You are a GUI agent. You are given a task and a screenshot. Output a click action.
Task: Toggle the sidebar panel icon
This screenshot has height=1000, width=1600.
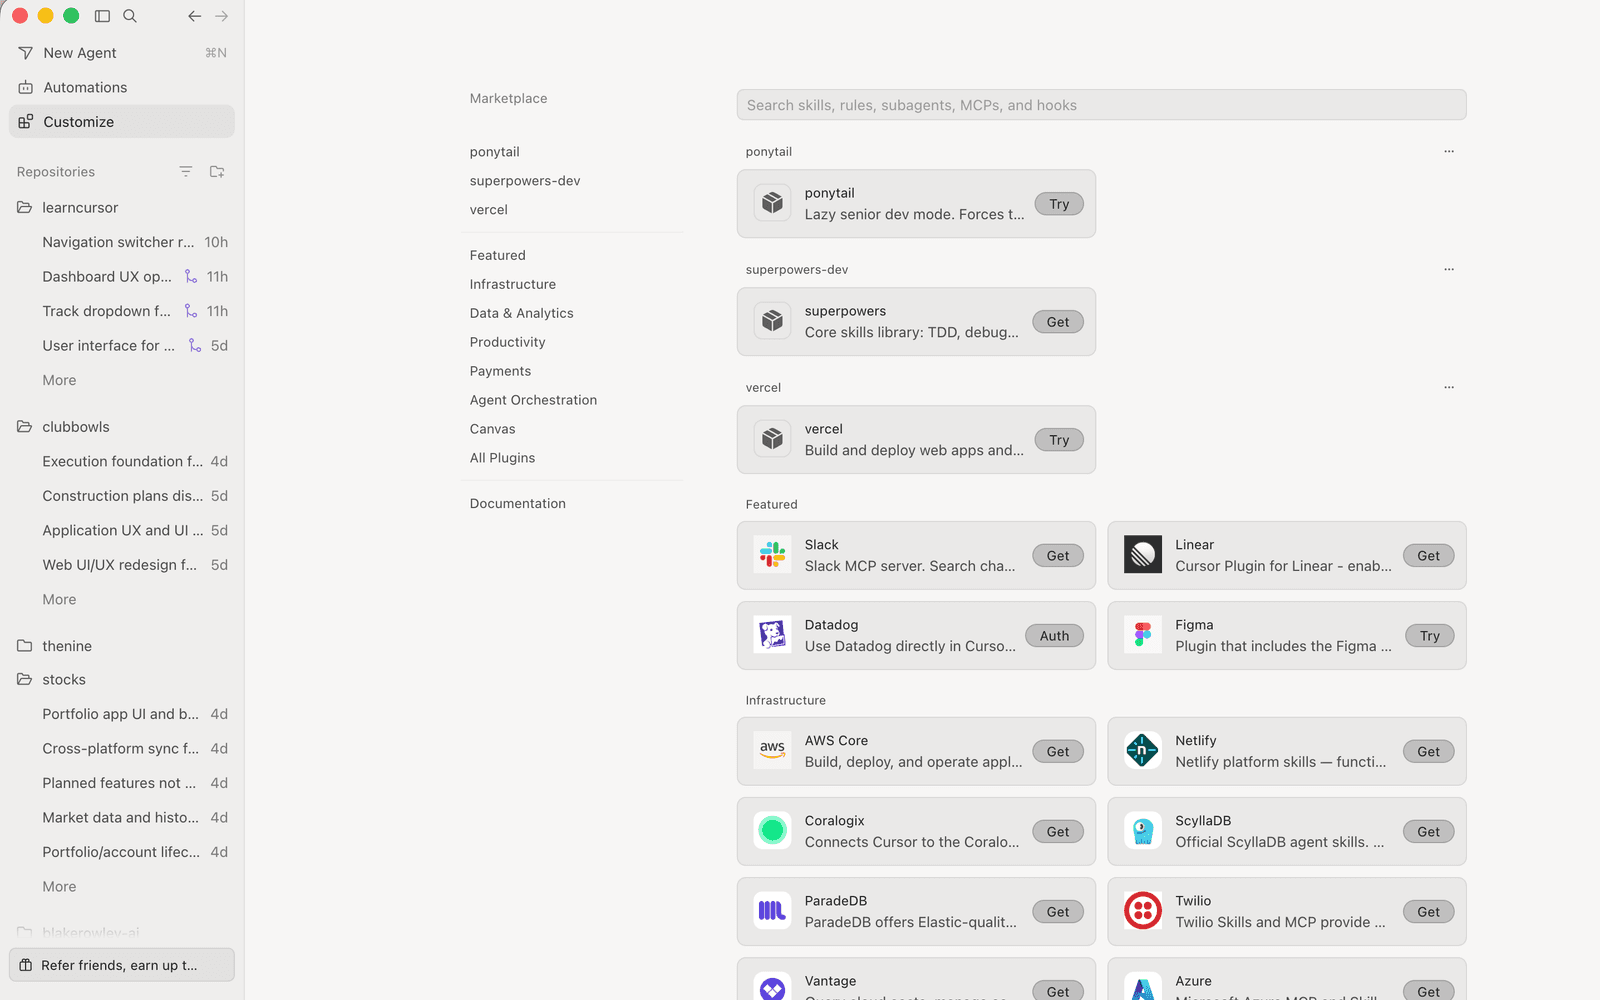coord(102,16)
